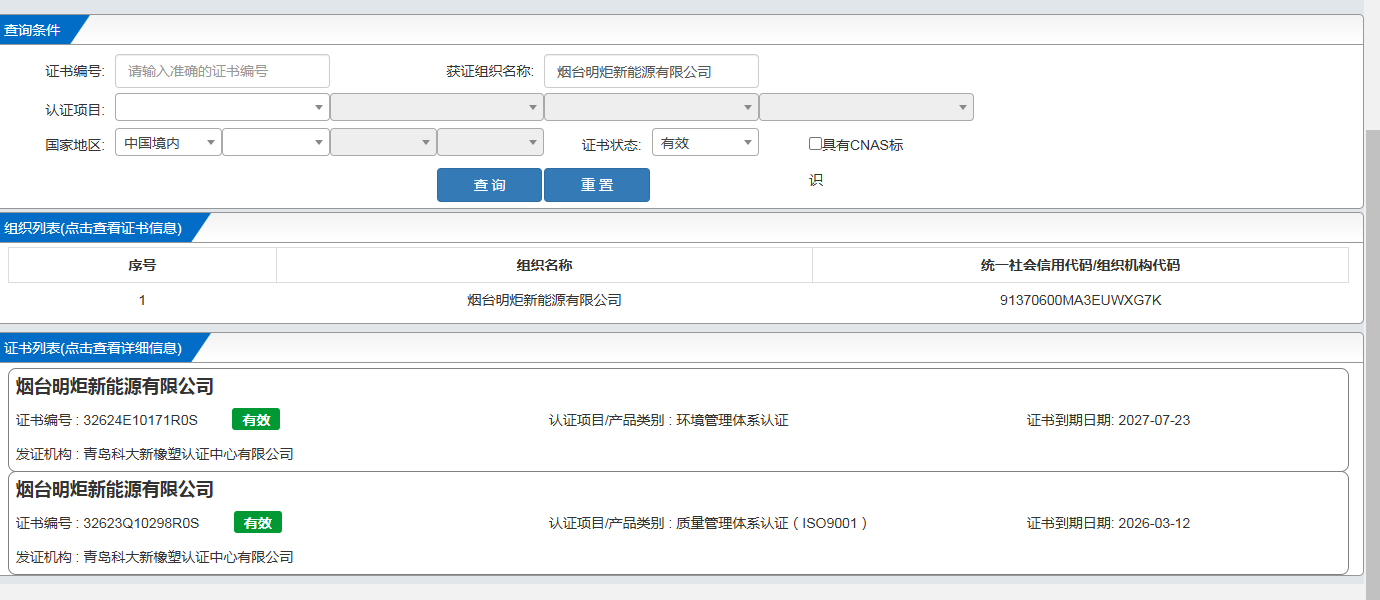Screen dimensions: 1380x600
Task: Tick the 具有CNAS标识 checkbox
Action: tap(815, 144)
